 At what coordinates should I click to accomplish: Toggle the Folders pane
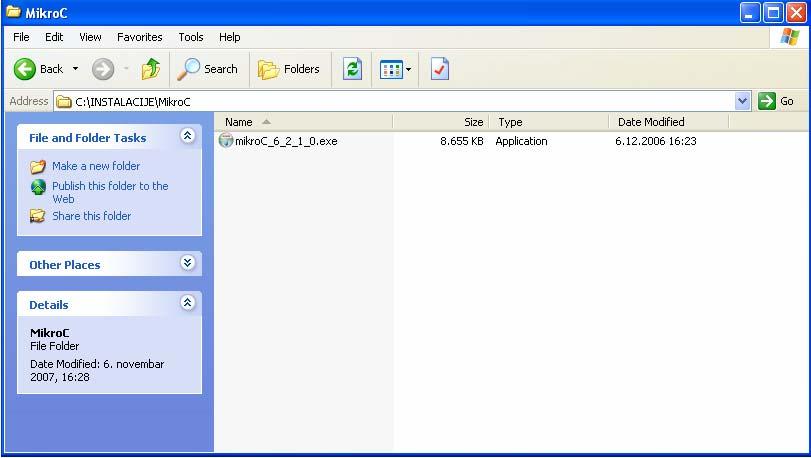[x=289, y=69]
